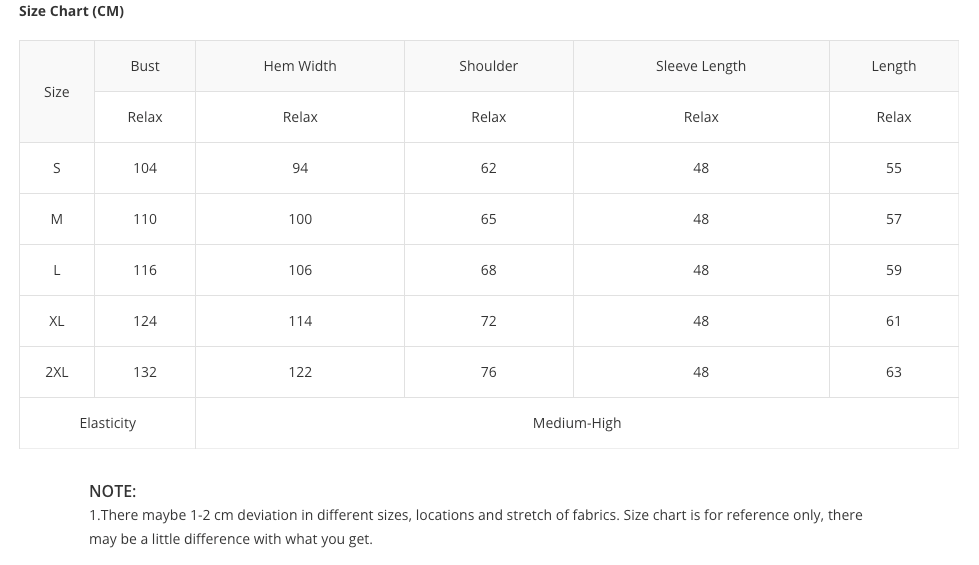Image resolution: width=979 pixels, height=565 pixels.
Task: Click the M size row label
Action: point(57,219)
